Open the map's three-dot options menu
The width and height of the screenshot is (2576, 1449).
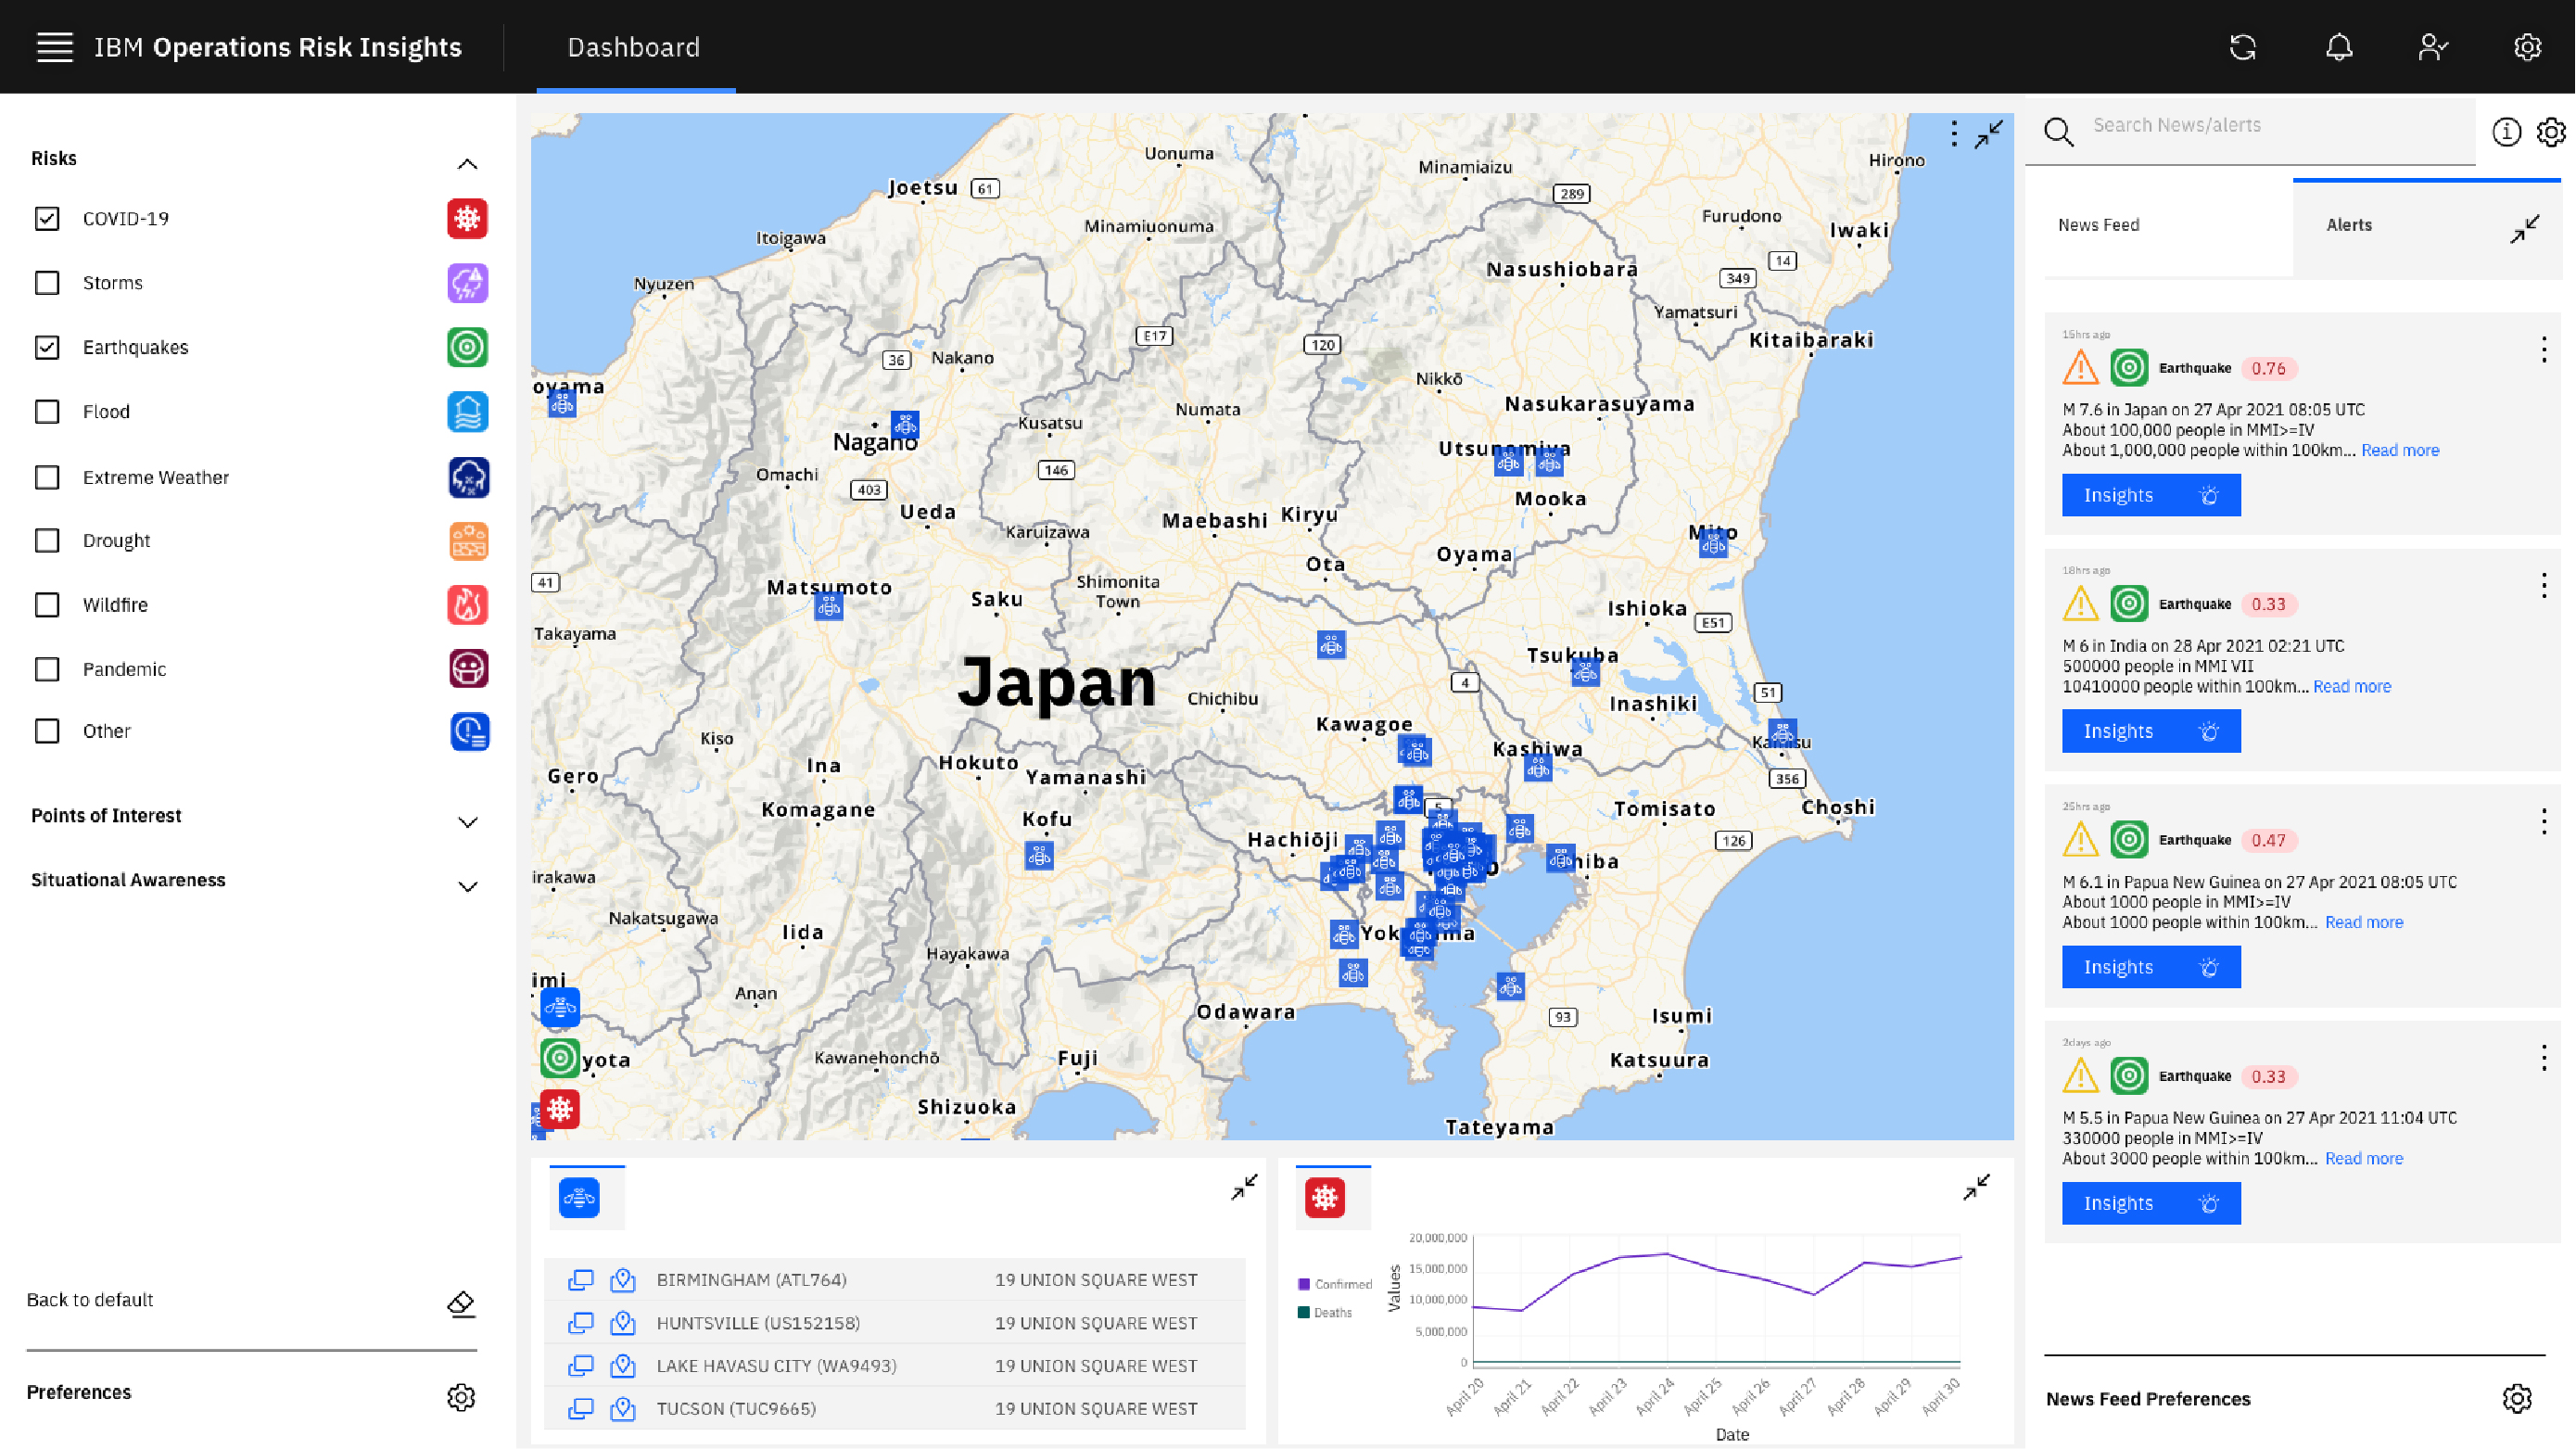tap(1953, 134)
